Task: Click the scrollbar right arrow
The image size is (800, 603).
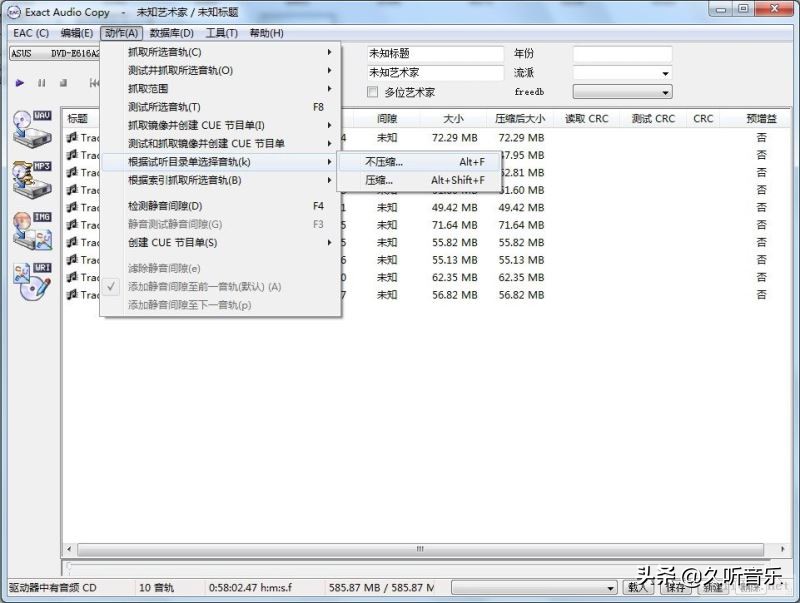Action: (783, 549)
